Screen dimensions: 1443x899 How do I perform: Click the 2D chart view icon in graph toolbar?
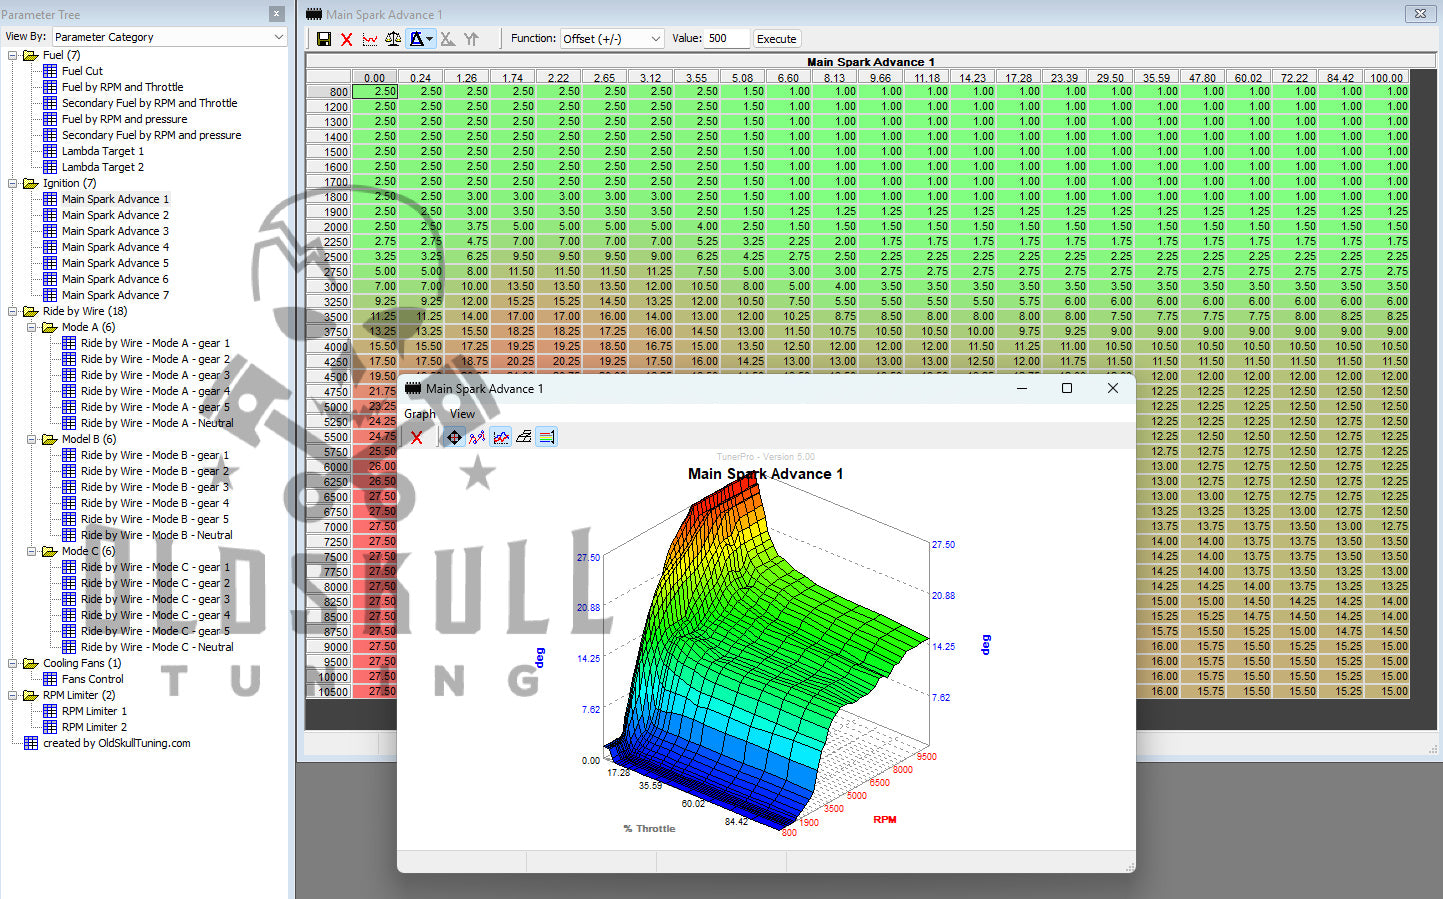click(500, 436)
